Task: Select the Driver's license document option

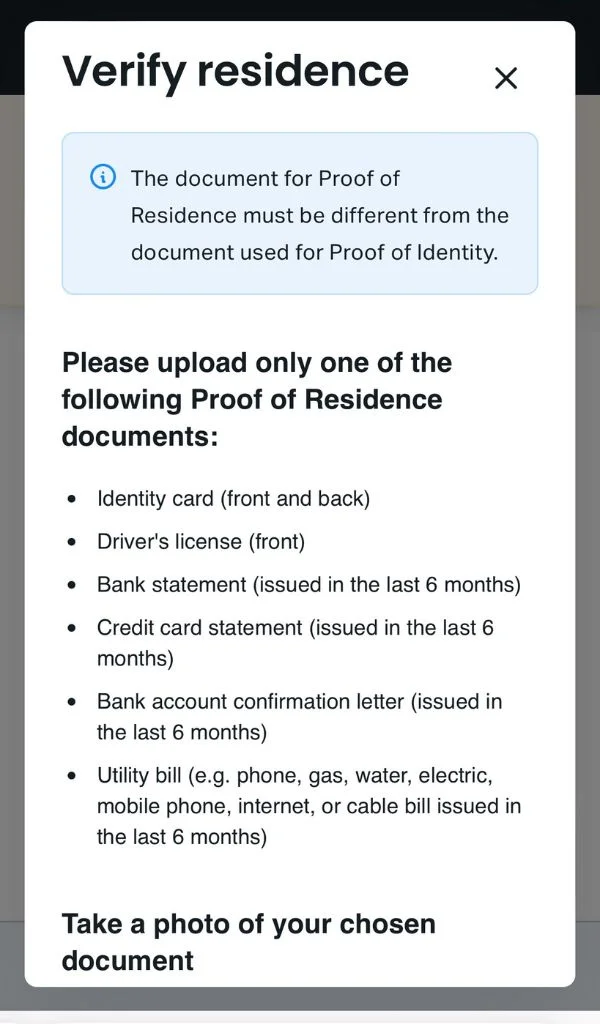Action: 200,541
